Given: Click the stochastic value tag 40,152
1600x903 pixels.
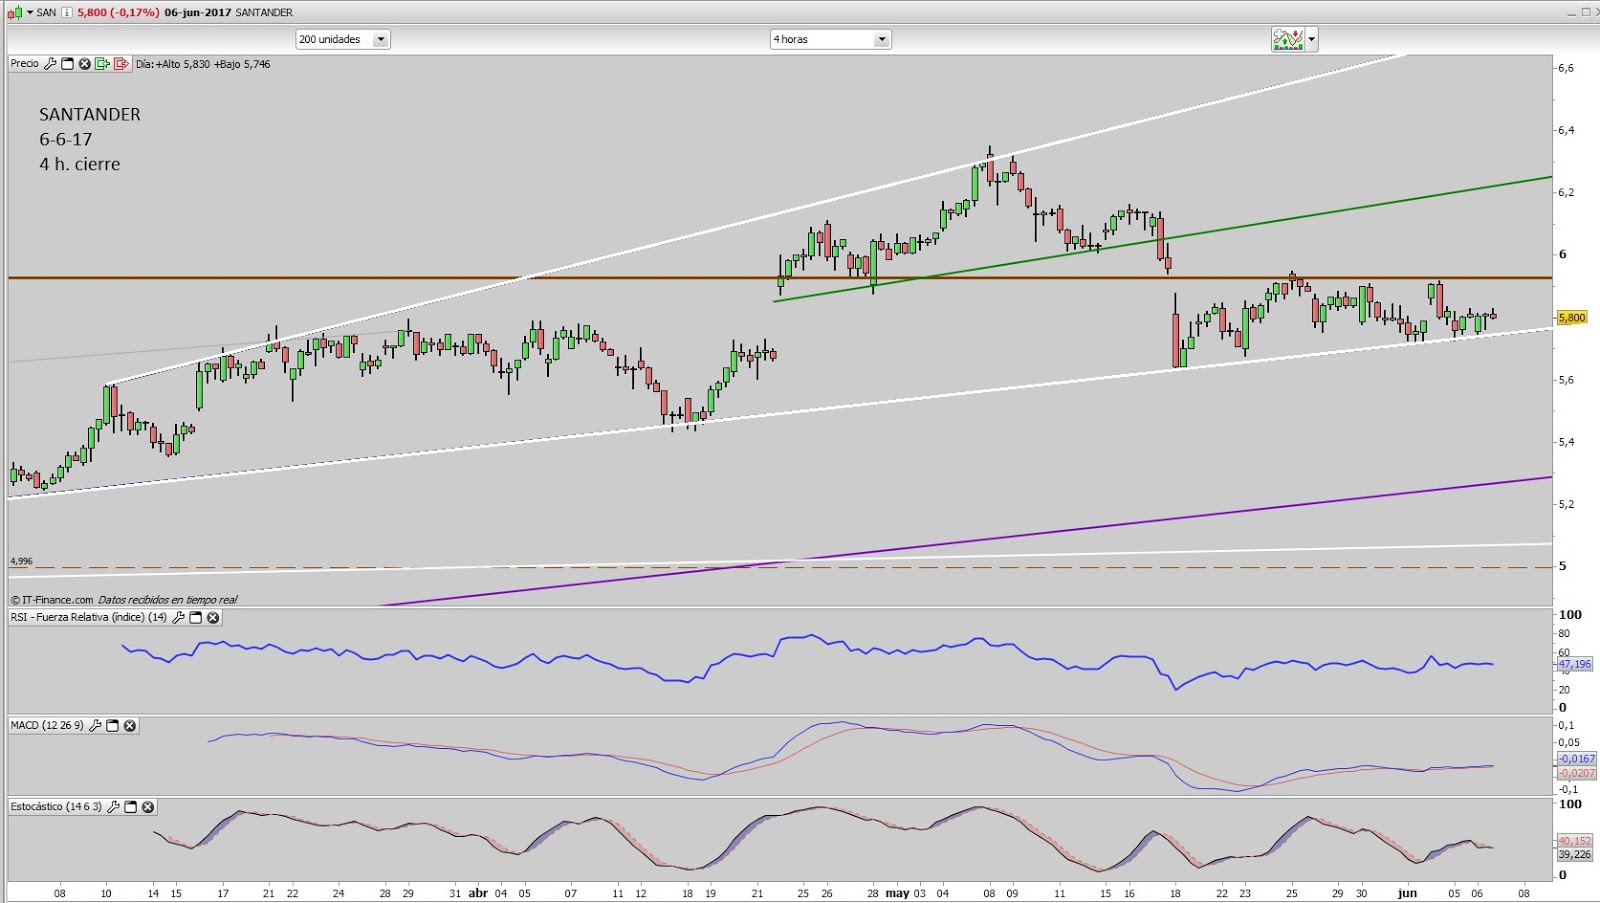Looking at the screenshot, I should [x=1575, y=841].
